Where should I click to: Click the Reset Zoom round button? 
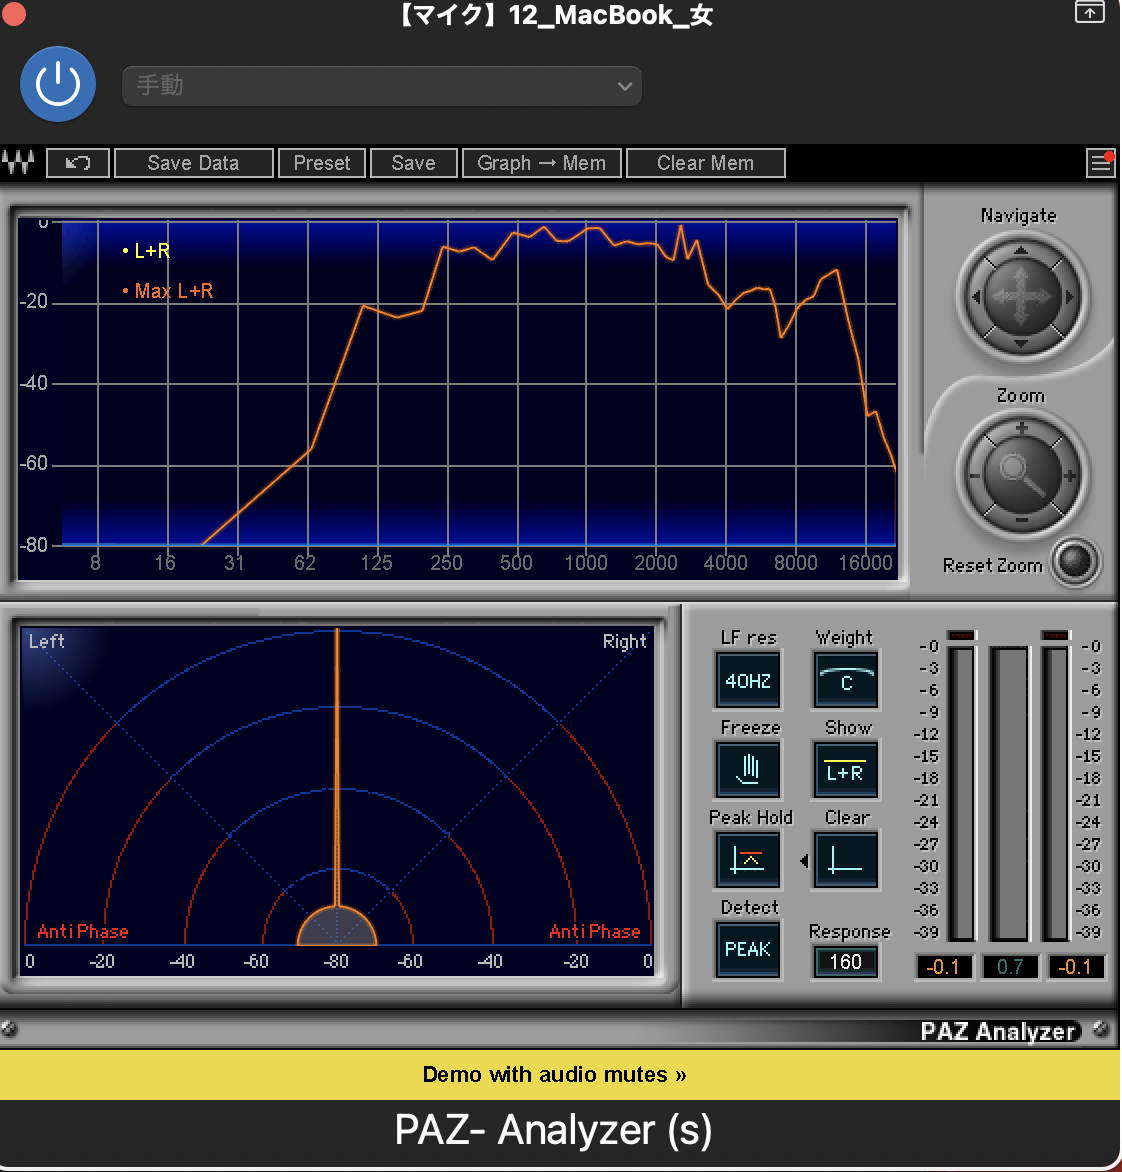(1075, 562)
